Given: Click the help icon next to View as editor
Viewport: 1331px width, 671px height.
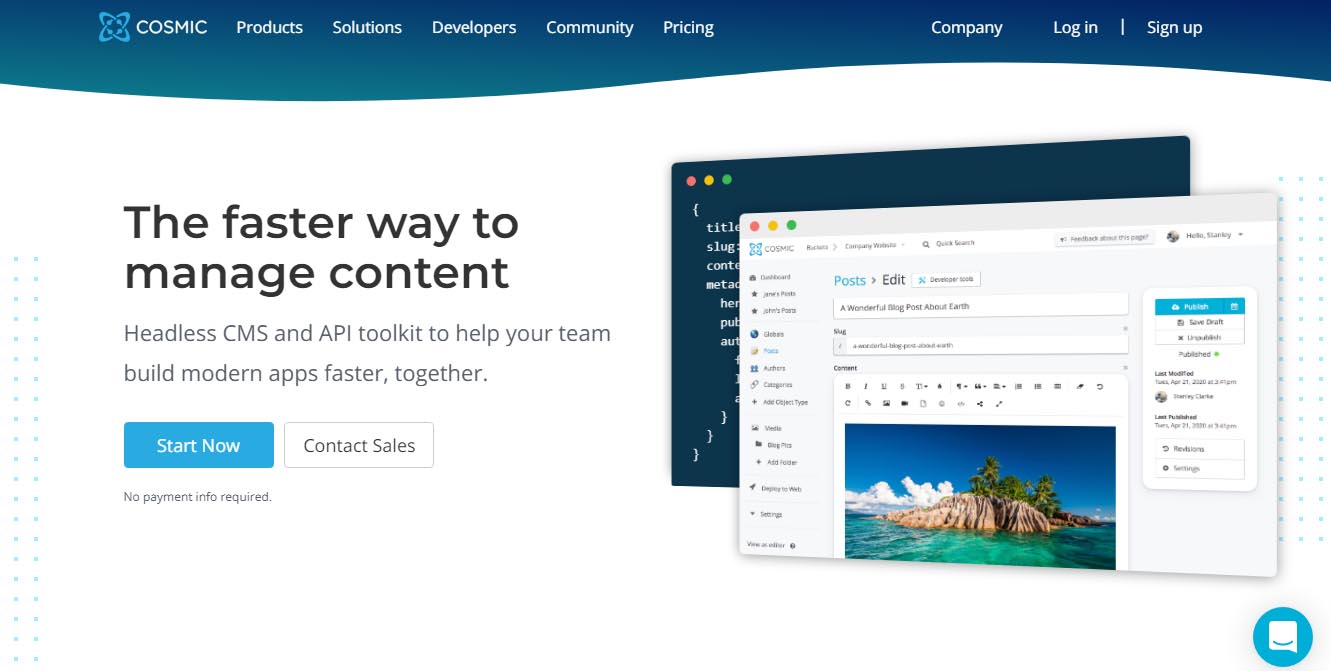Looking at the screenshot, I should tap(793, 546).
